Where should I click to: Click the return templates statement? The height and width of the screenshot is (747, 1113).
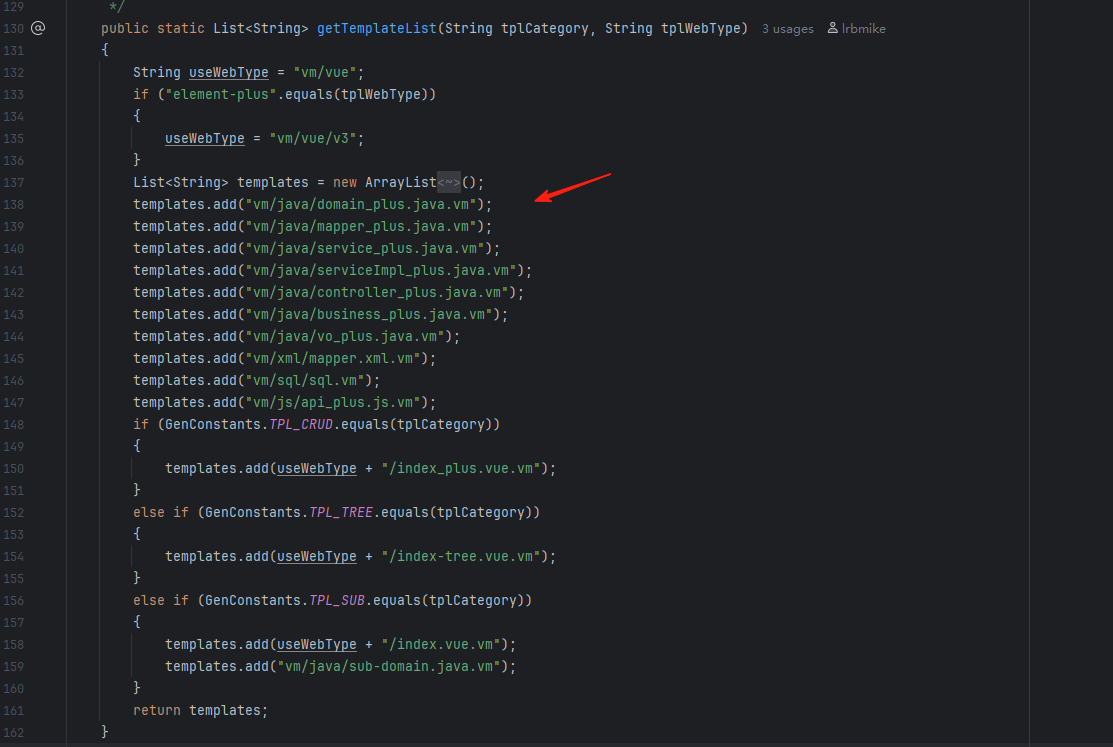[200, 710]
